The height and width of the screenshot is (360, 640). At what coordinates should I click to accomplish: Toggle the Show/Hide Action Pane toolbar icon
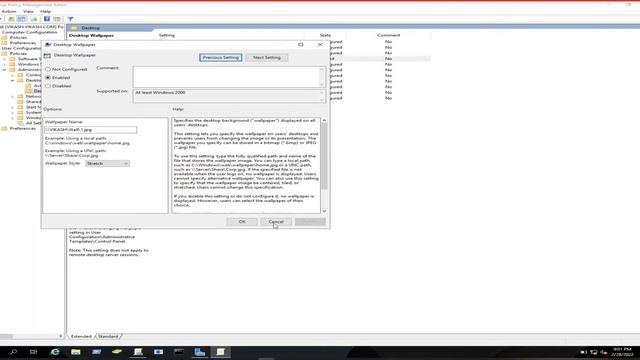click(57, 19)
